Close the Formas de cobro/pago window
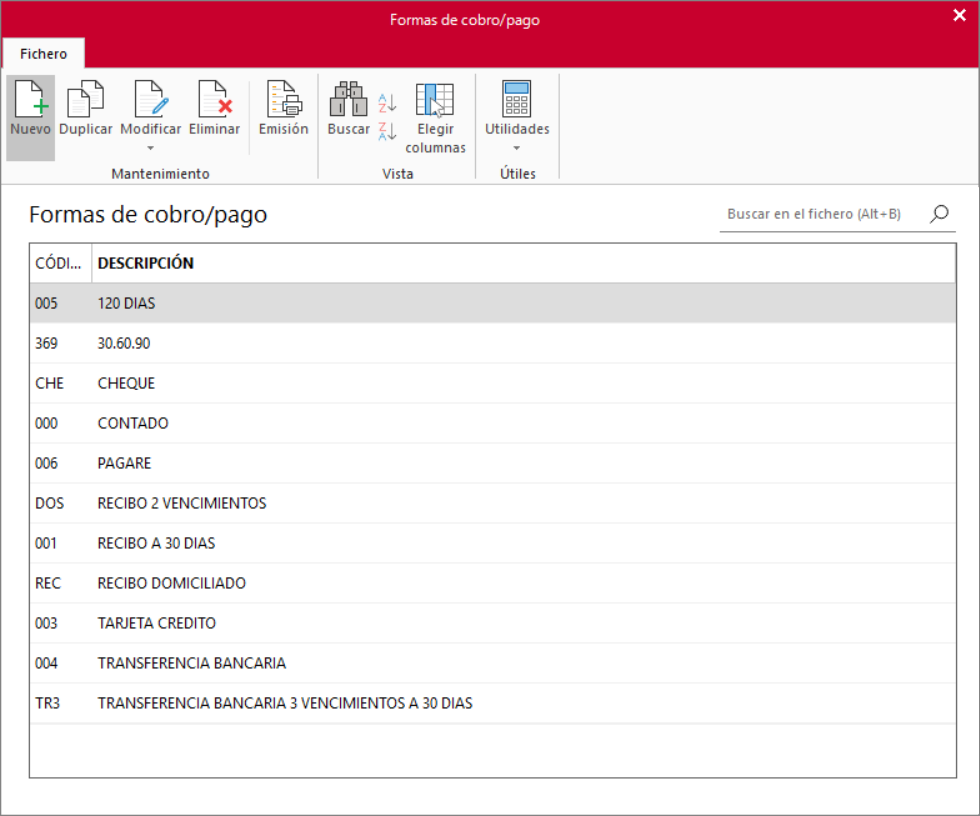980x816 pixels. click(x=959, y=15)
